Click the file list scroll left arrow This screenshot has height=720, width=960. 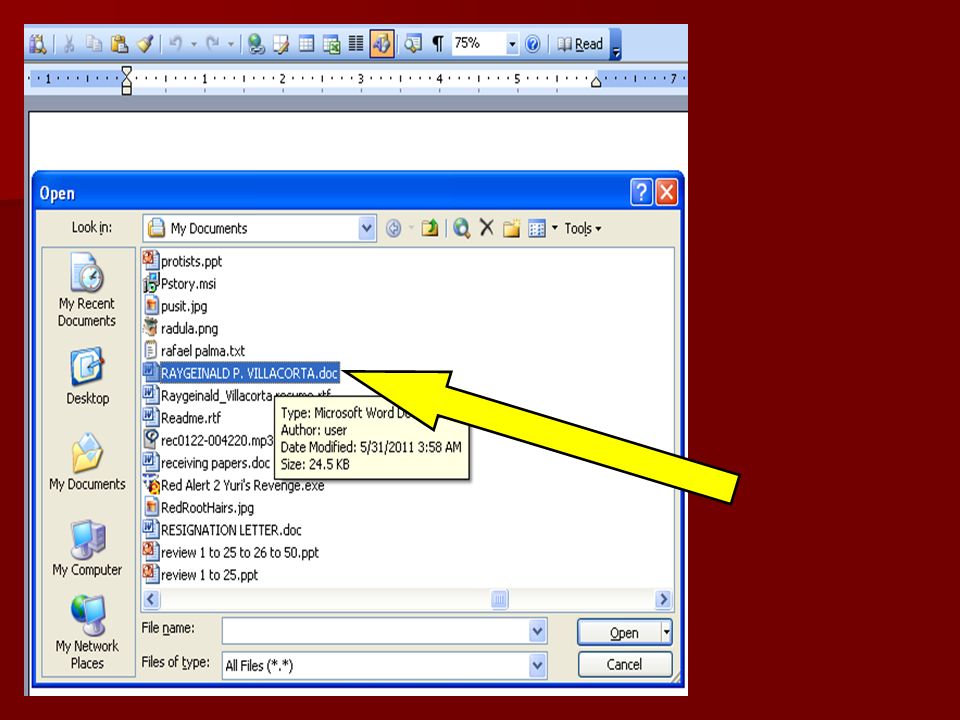tap(151, 599)
